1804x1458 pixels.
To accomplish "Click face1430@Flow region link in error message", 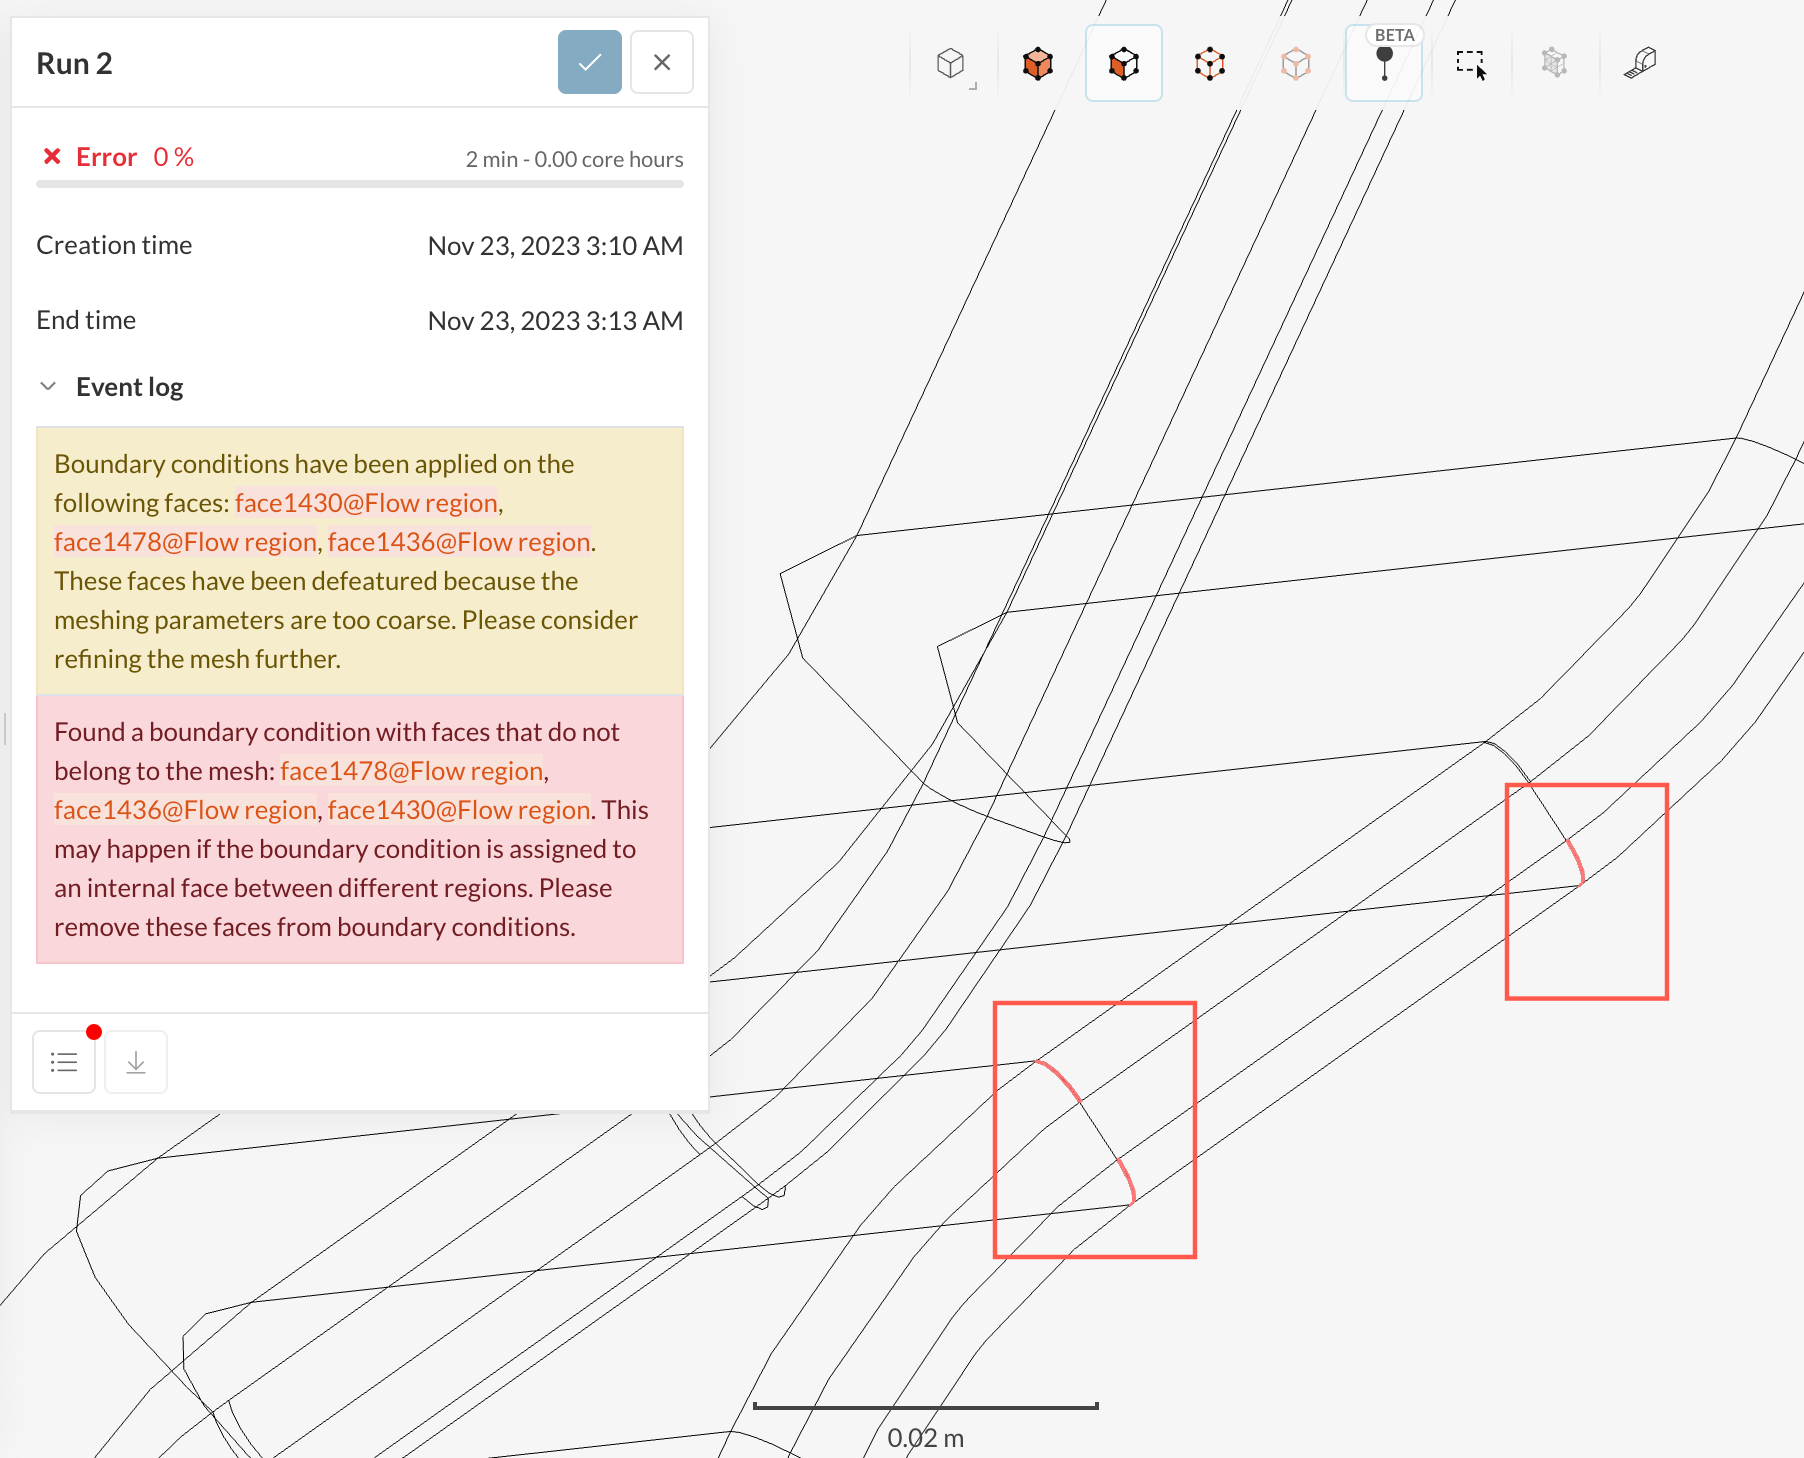I will pyautogui.click(x=459, y=810).
